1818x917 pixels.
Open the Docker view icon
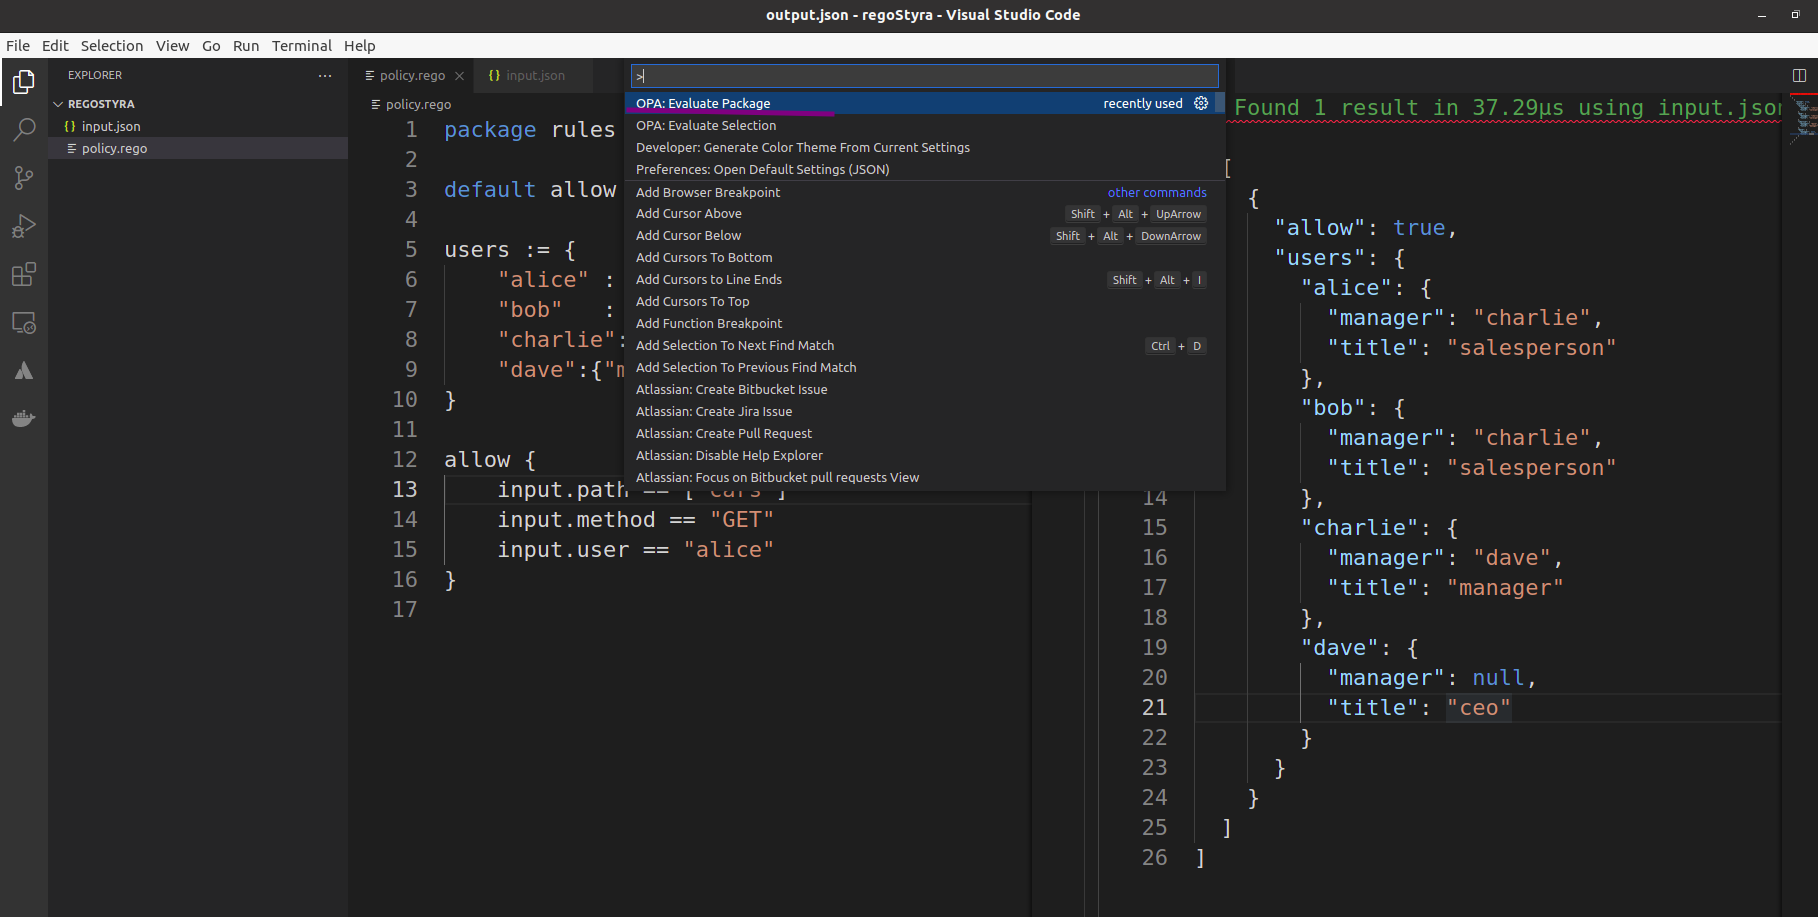(24, 419)
